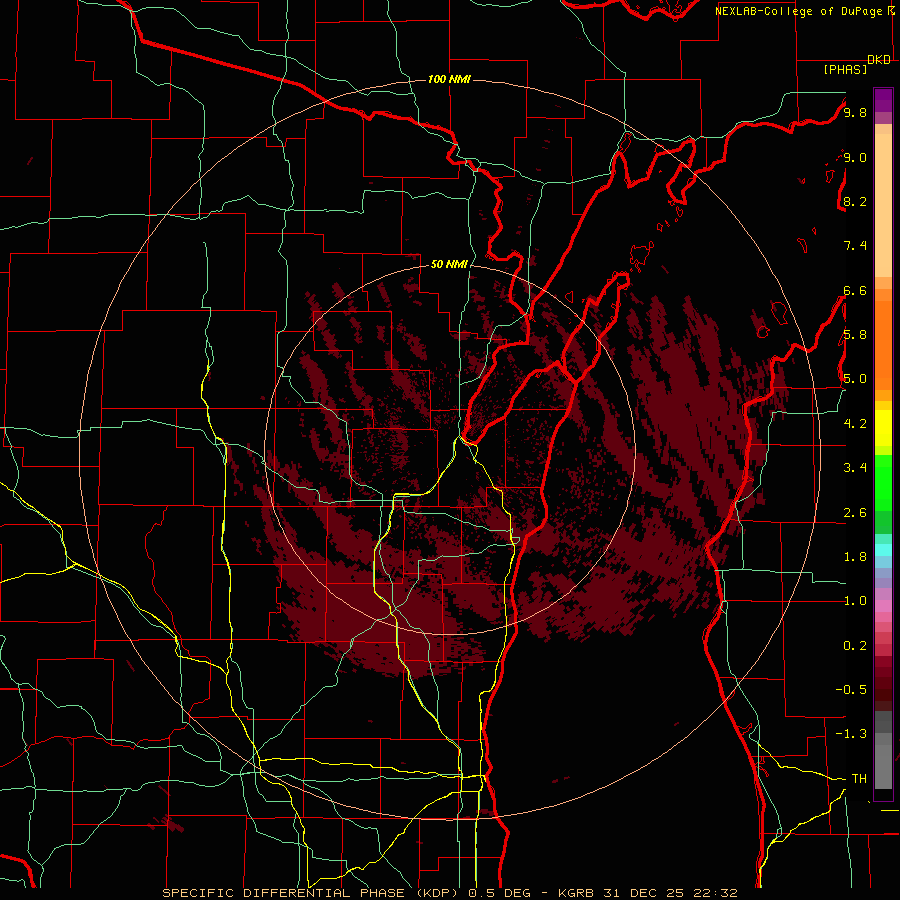Viewport: 900px width, 900px height.
Task: Click the TH threshold label in the legend
Action: pos(859,778)
